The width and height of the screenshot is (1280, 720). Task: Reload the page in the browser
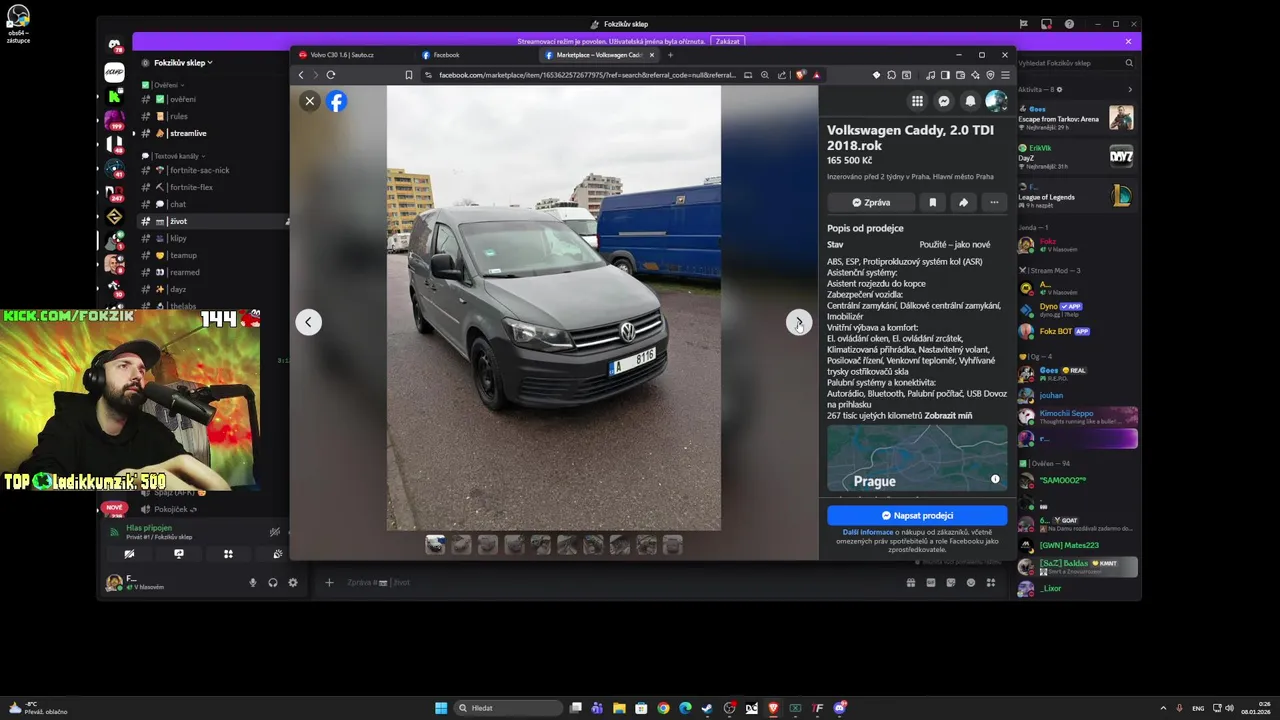(x=331, y=75)
